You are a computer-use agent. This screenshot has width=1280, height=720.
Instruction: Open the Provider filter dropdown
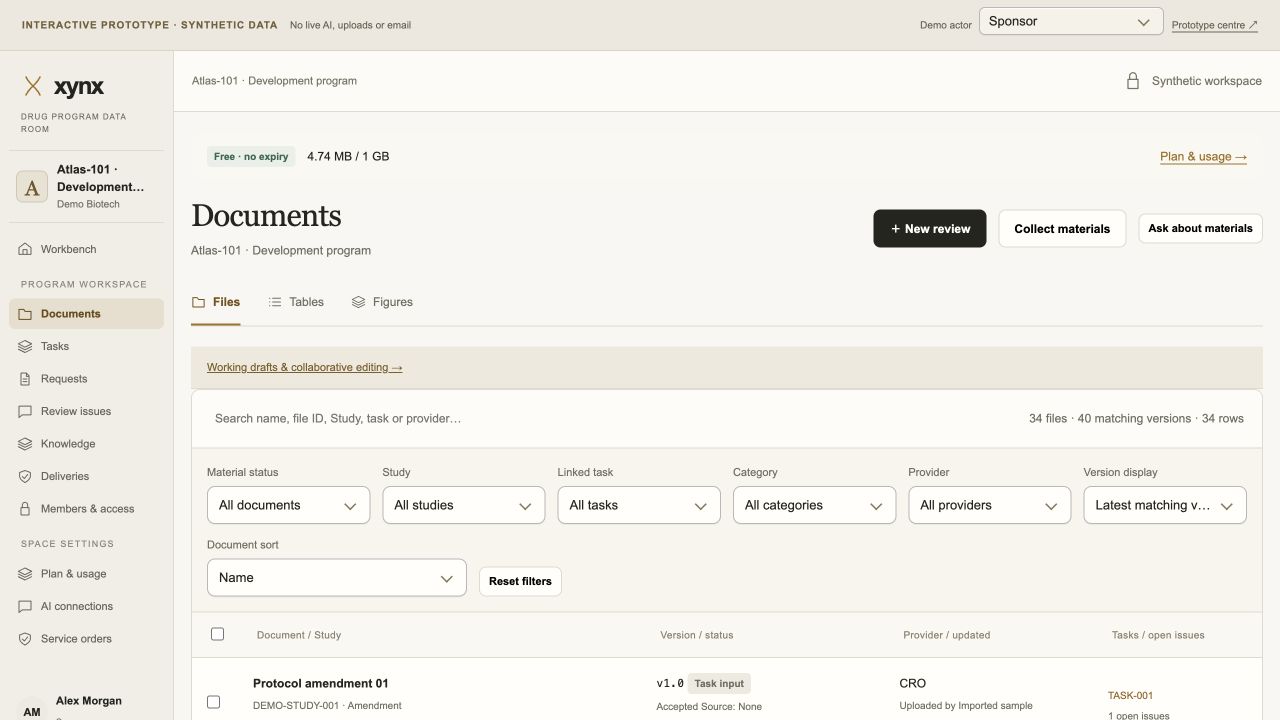pos(990,505)
